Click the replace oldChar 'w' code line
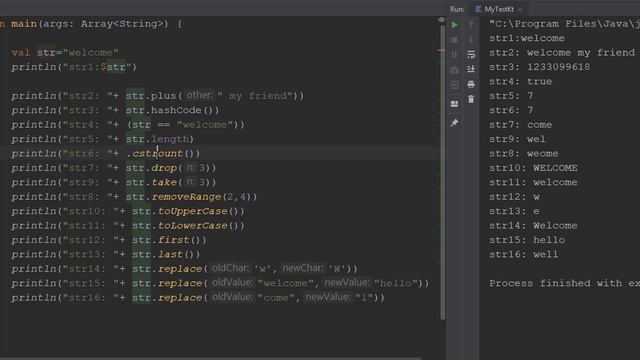 coord(184,269)
